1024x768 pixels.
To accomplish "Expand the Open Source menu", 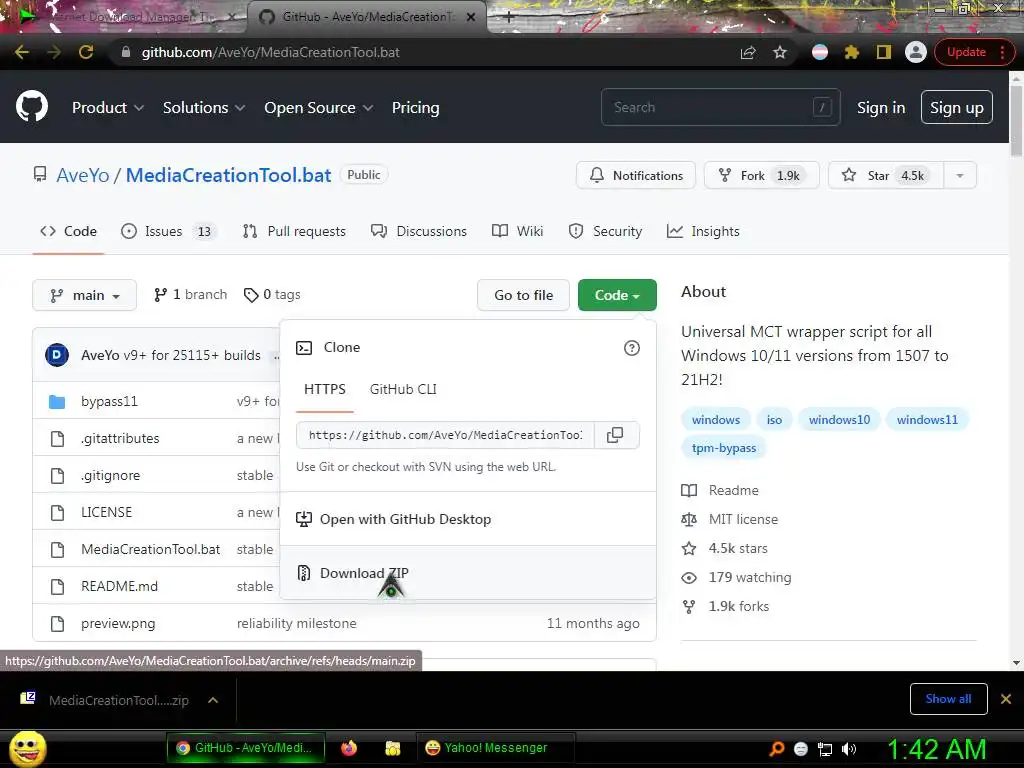I will (x=319, y=108).
